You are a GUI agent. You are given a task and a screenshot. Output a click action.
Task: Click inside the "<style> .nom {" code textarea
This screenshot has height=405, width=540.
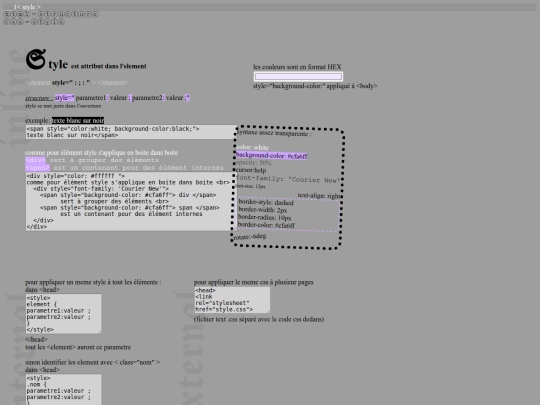coord(64,390)
